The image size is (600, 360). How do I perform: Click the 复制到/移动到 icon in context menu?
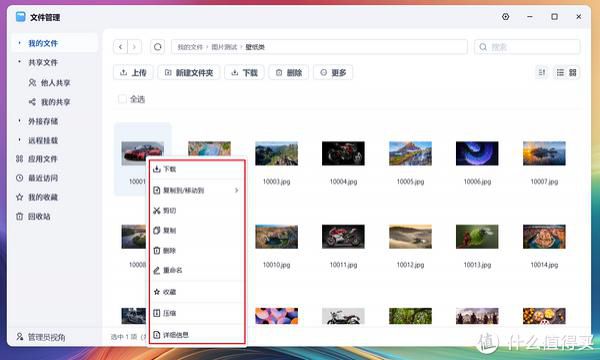[157, 190]
